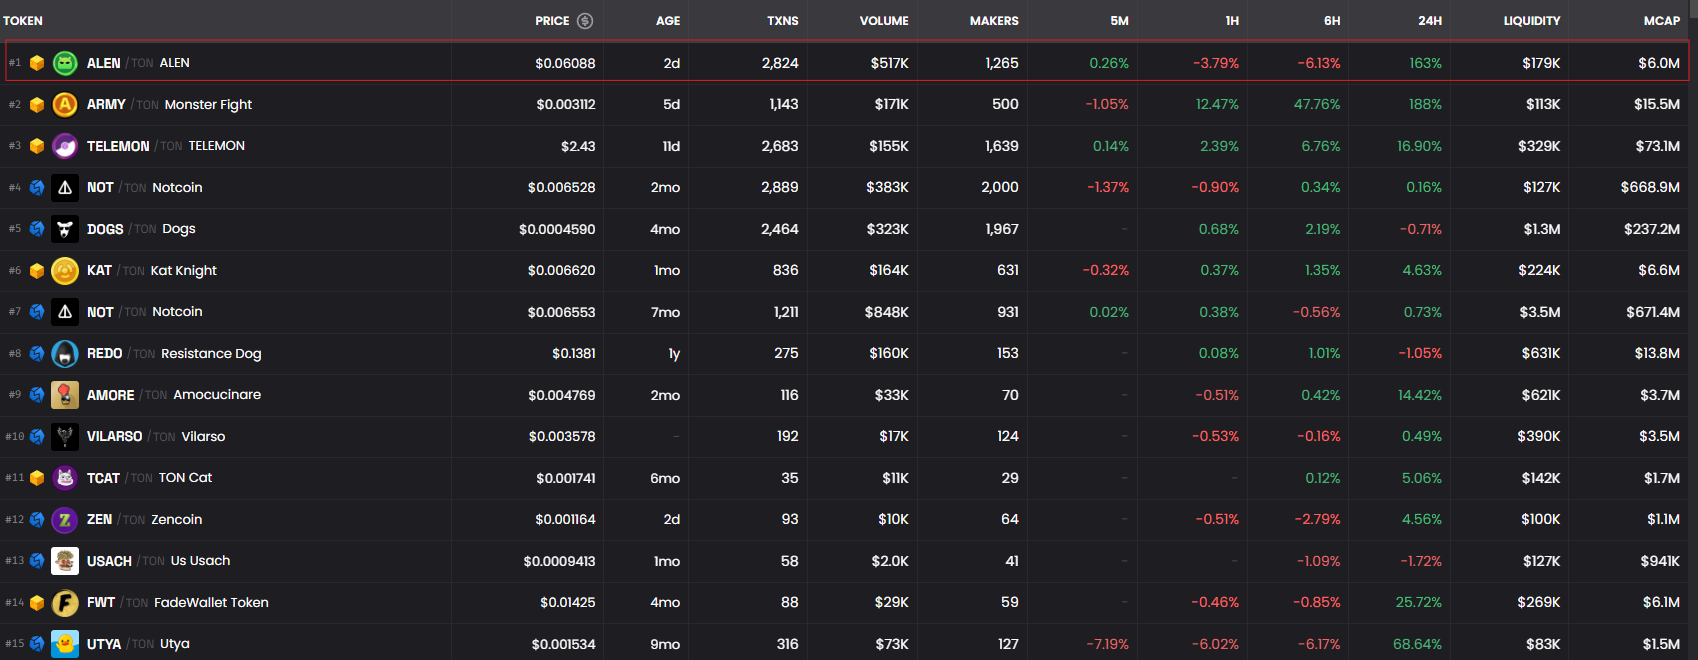Click blue DEX icon in REDO row
This screenshot has width=1698, height=660.
[37, 353]
